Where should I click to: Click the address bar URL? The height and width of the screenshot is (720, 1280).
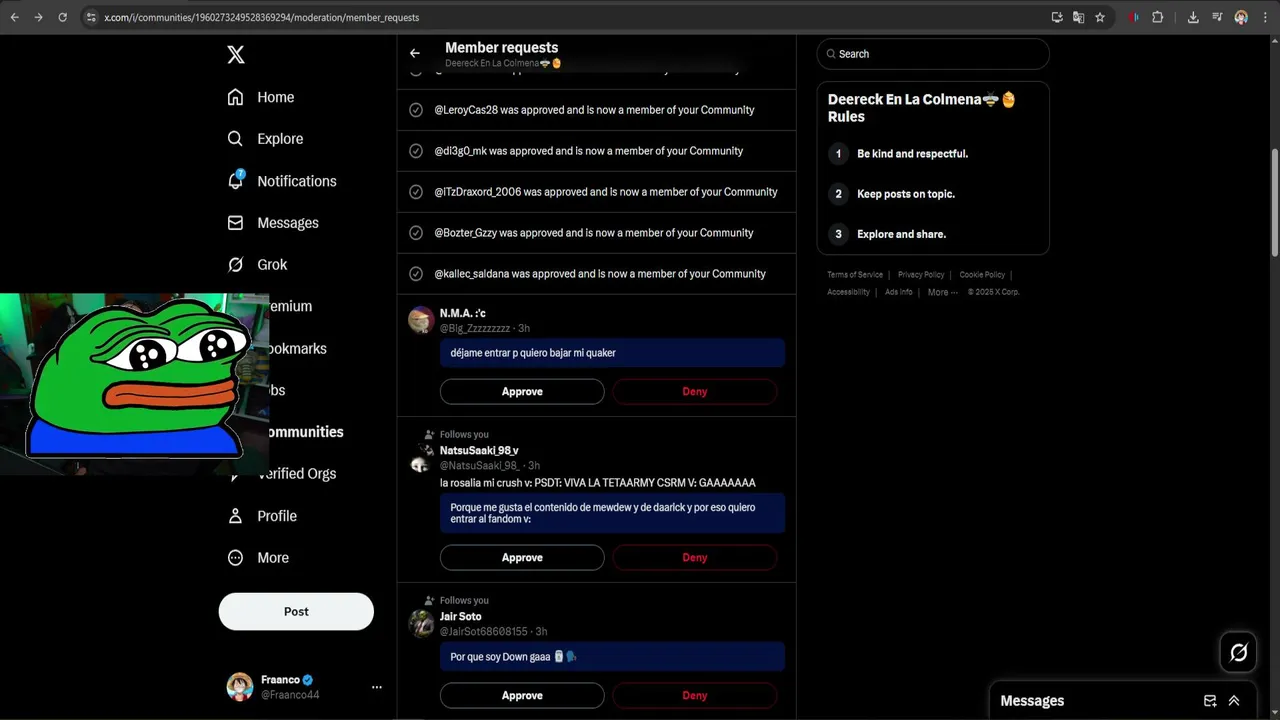click(x=262, y=17)
